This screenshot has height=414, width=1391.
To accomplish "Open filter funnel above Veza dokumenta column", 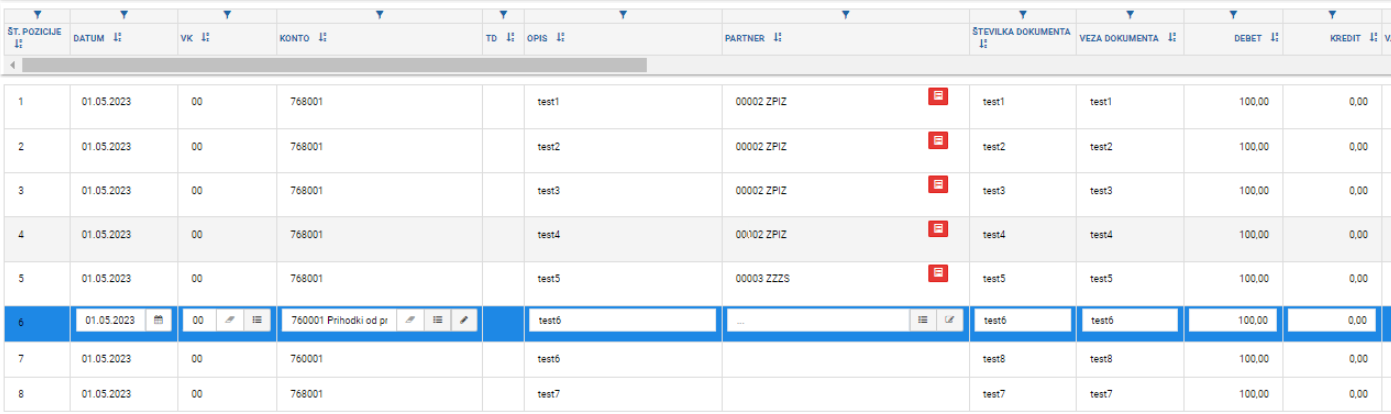I will click(1130, 14).
